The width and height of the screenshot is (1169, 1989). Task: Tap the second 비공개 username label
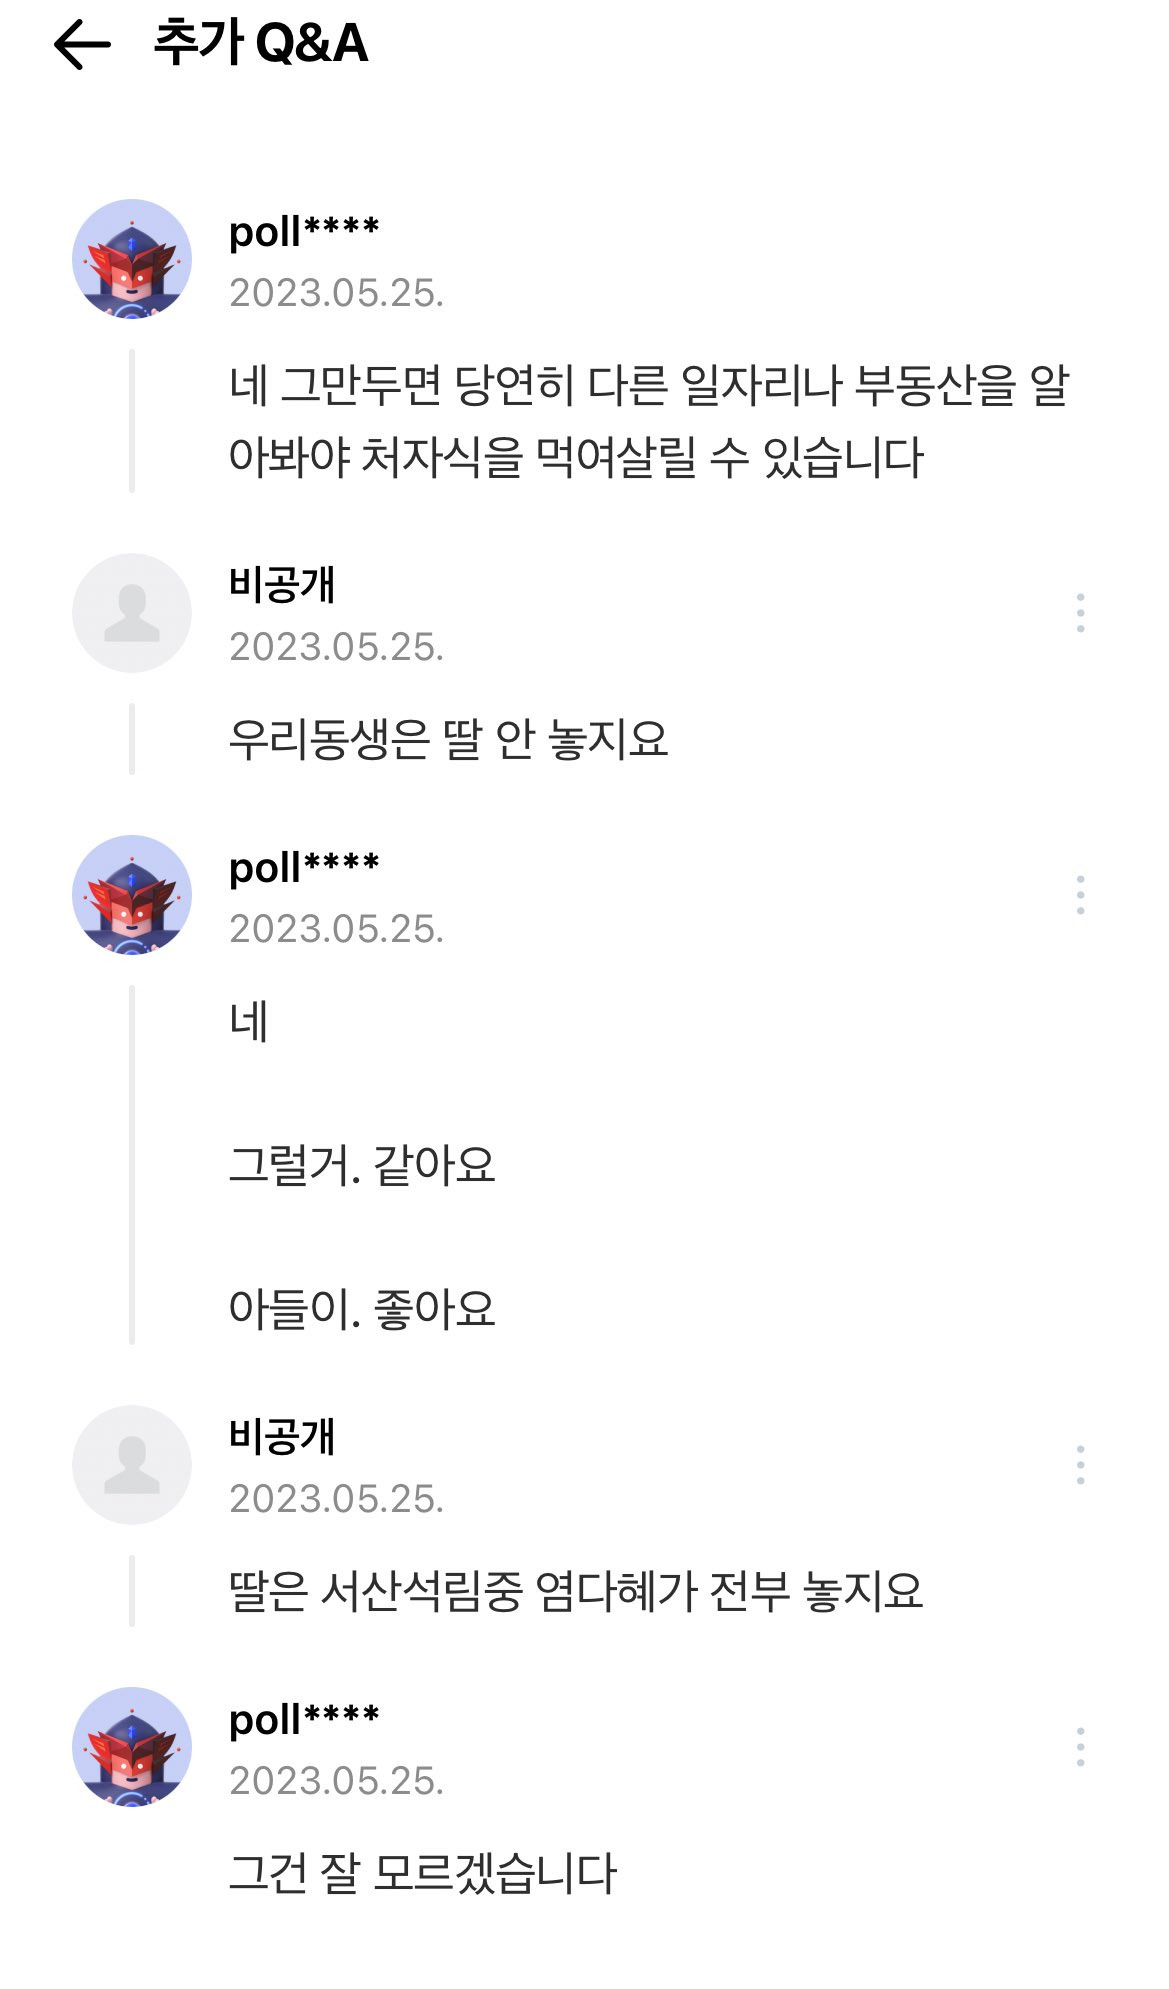tap(282, 1436)
